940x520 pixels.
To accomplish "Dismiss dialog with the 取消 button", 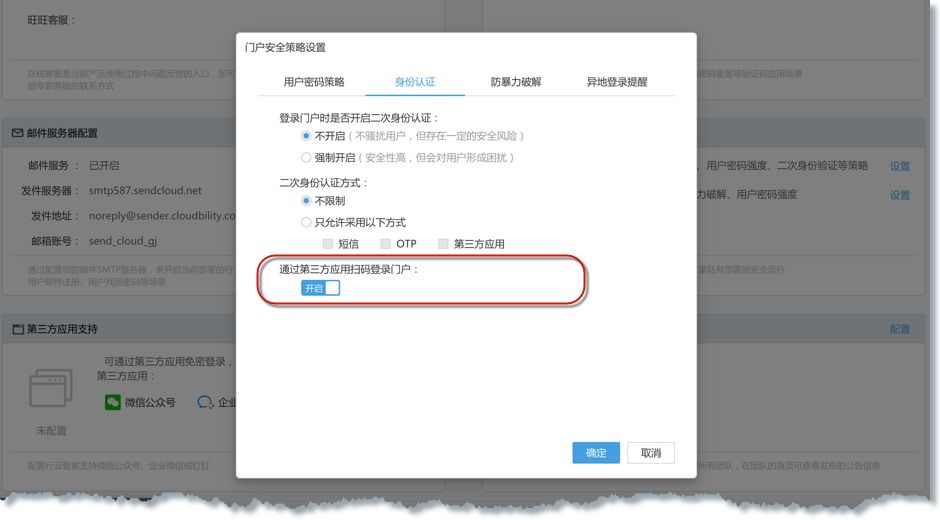I will point(651,453).
